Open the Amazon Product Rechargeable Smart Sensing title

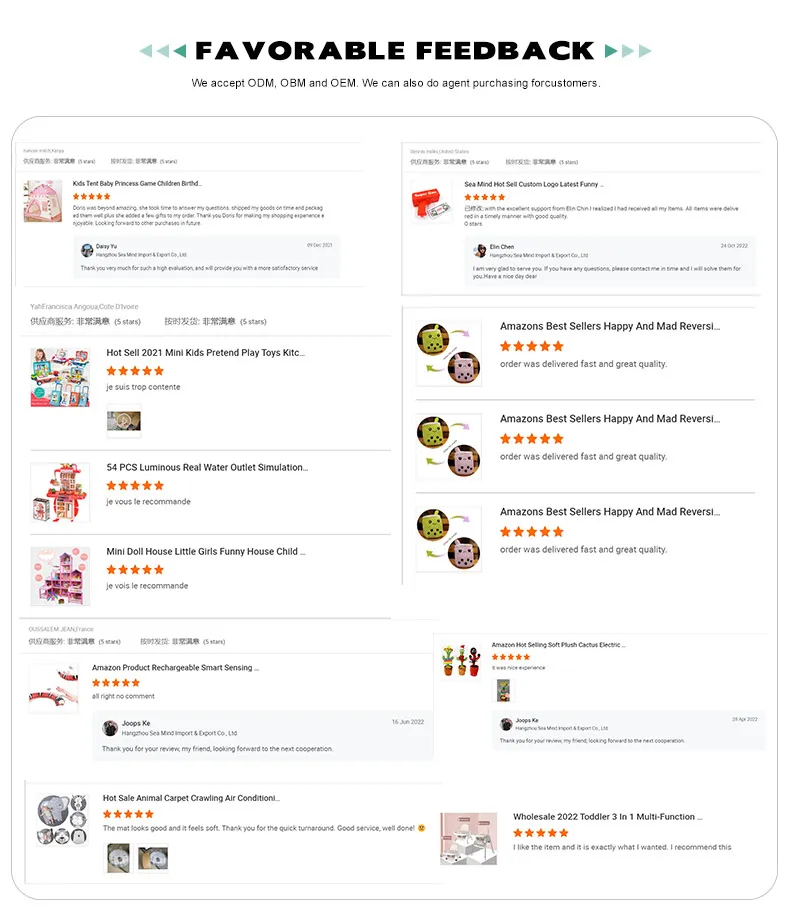[175, 668]
